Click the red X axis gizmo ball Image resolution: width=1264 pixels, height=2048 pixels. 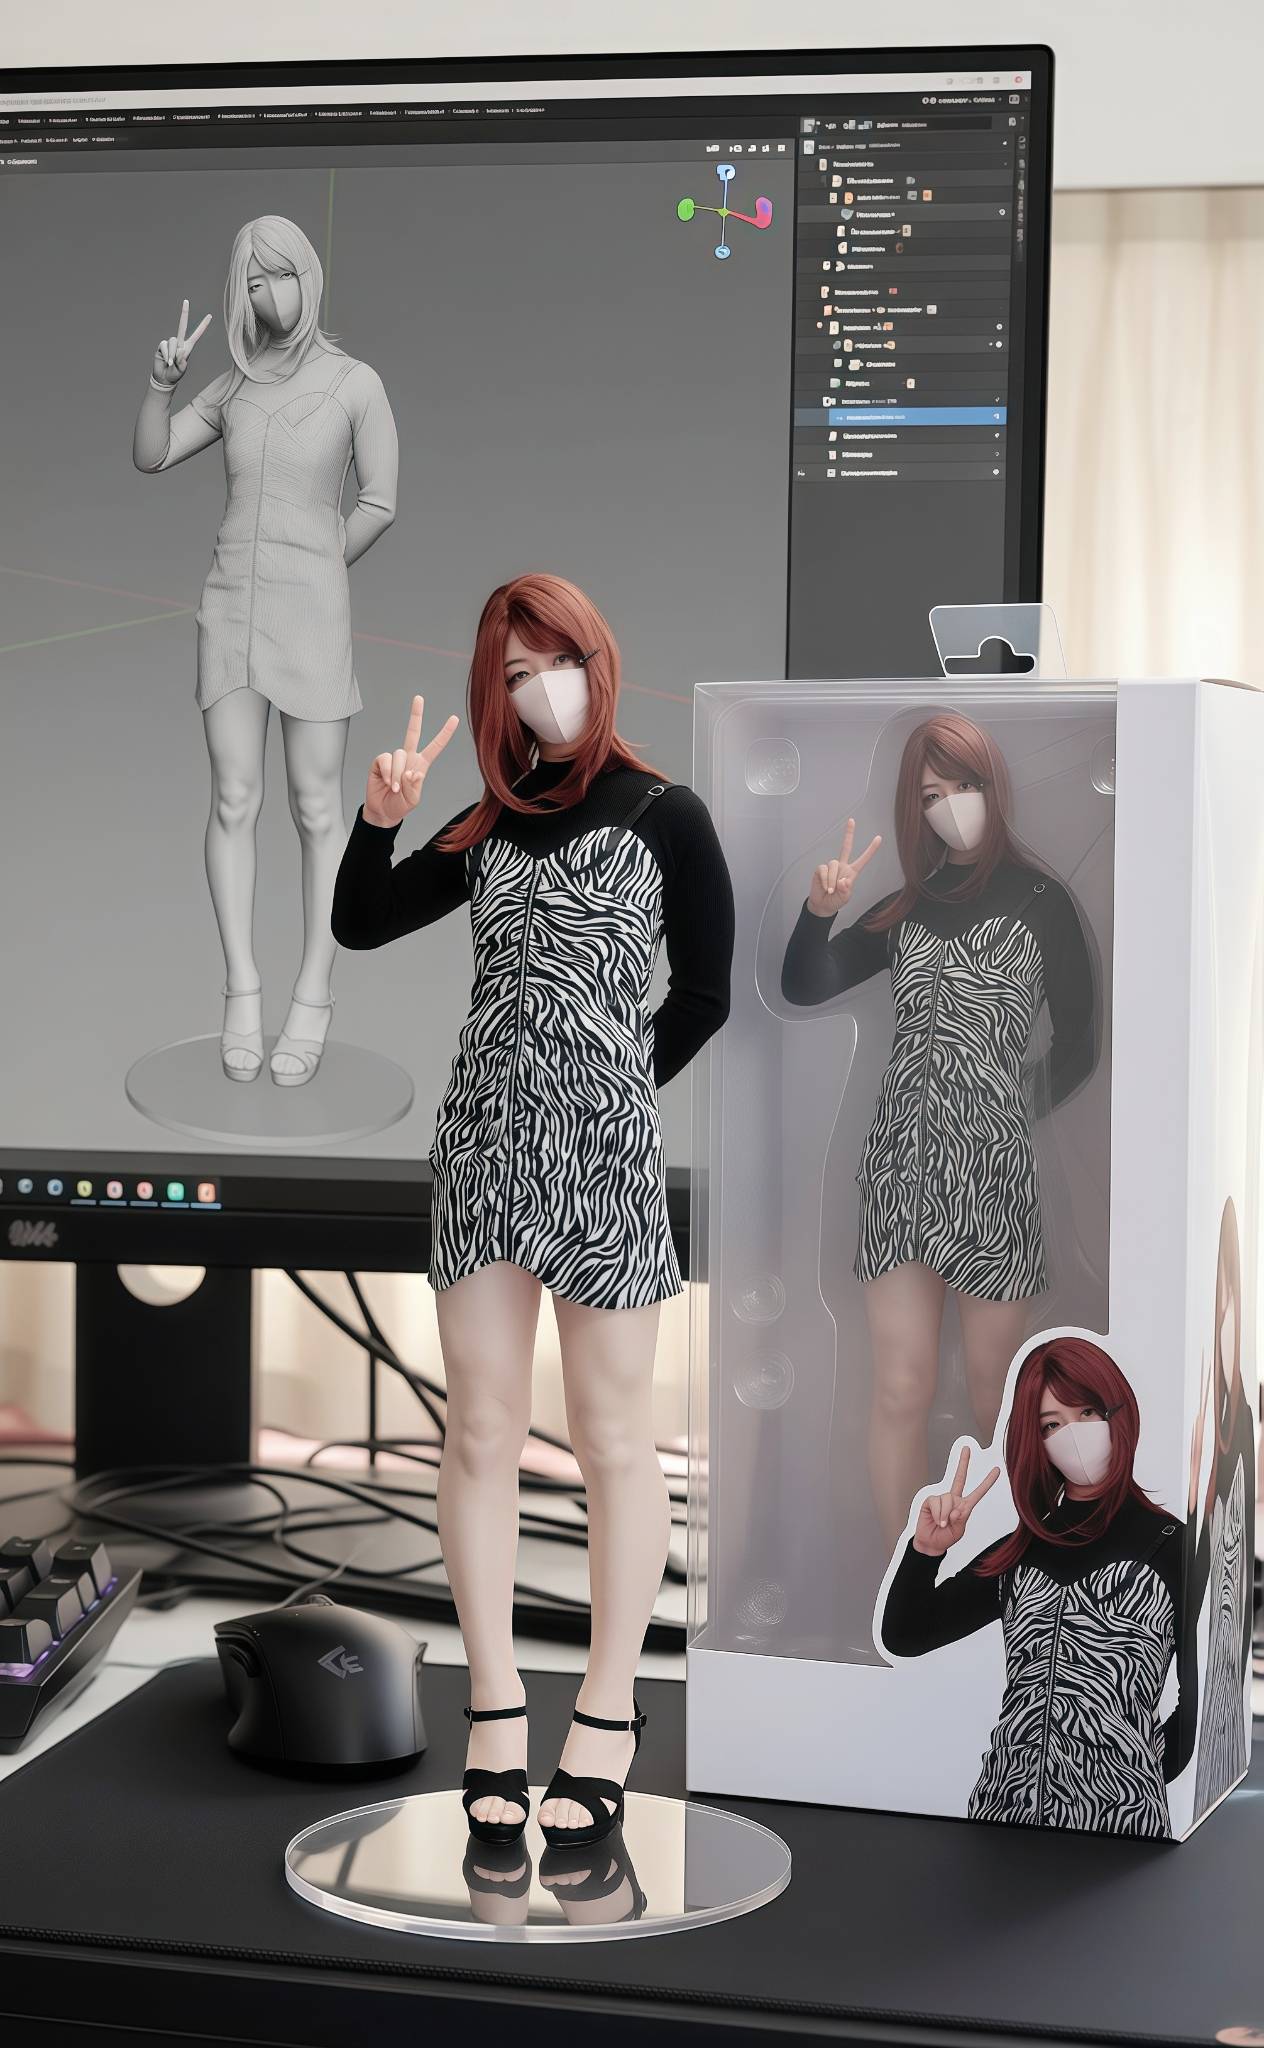761,208
